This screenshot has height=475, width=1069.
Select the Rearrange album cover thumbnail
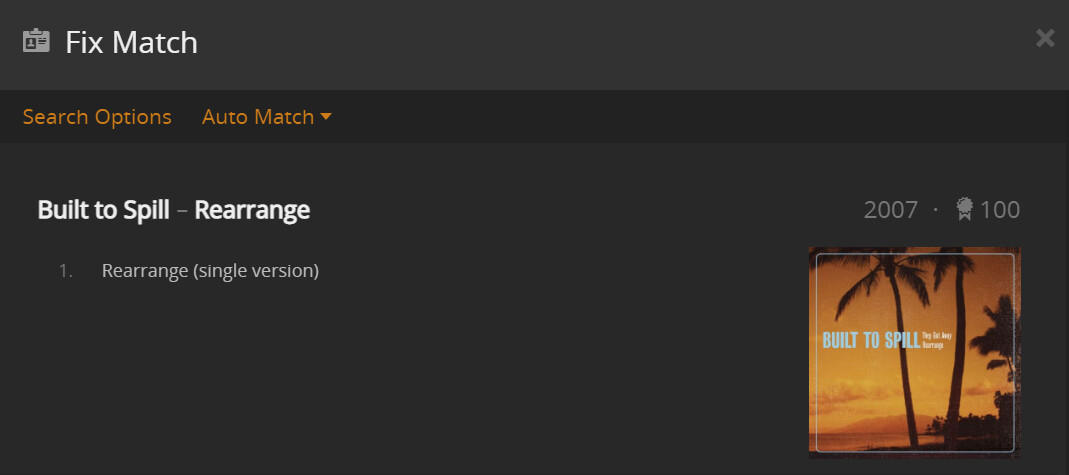(x=914, y=352)
